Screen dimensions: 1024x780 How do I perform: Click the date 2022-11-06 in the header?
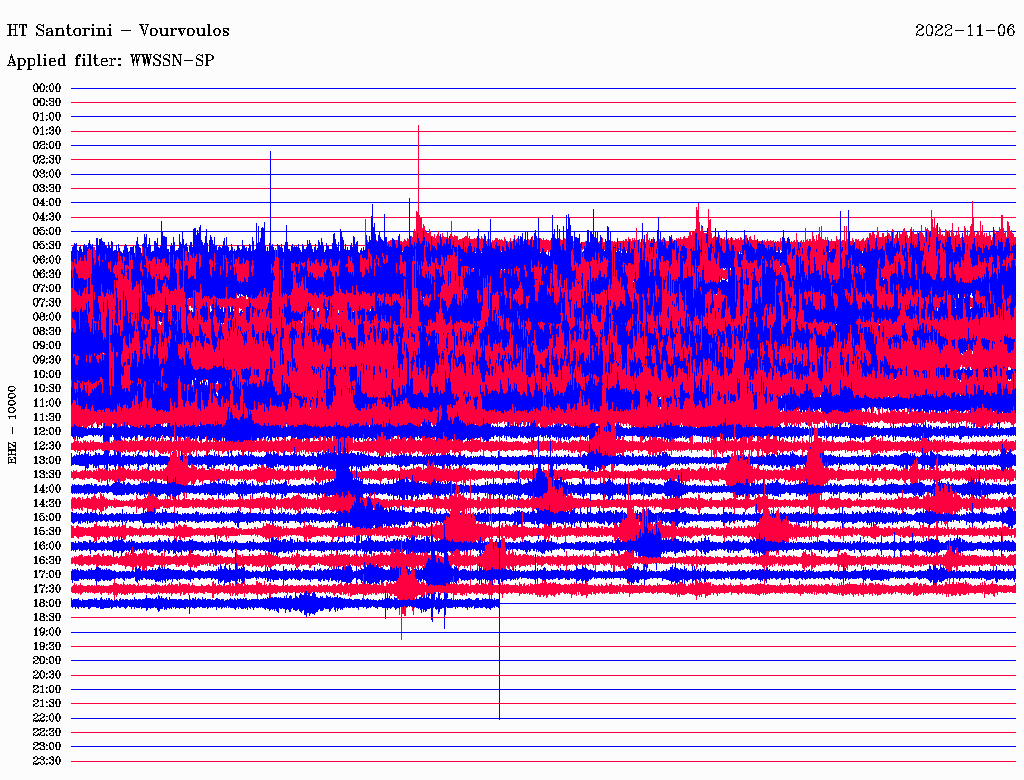pos(965,31)
